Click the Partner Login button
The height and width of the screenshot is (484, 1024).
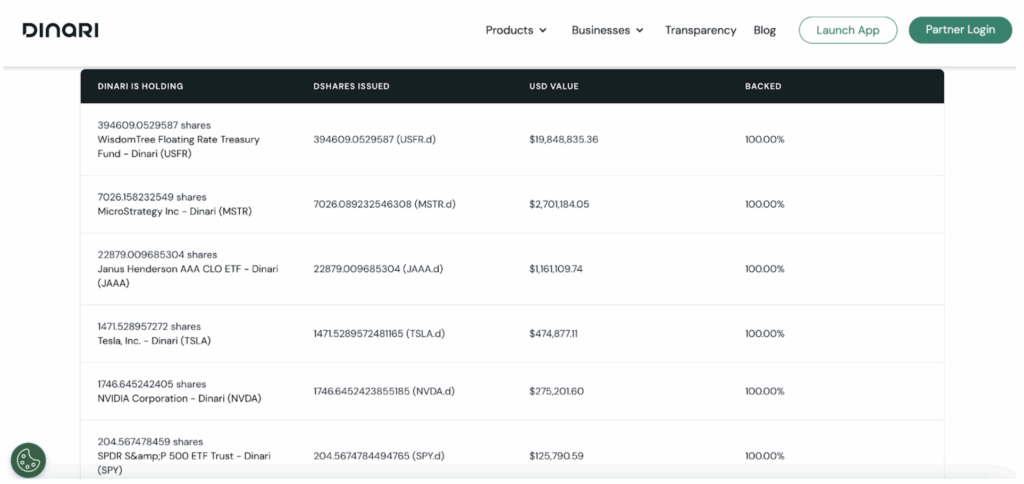tap(960, 30)
